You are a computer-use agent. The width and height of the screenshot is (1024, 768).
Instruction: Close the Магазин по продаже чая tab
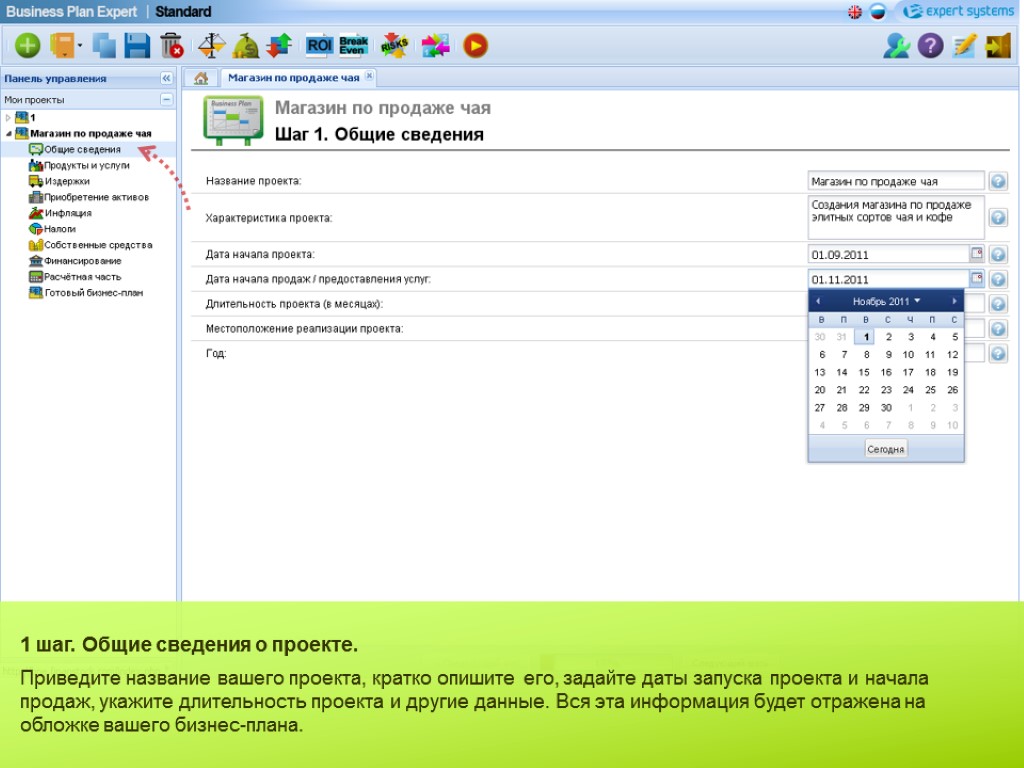pos(369,76)
